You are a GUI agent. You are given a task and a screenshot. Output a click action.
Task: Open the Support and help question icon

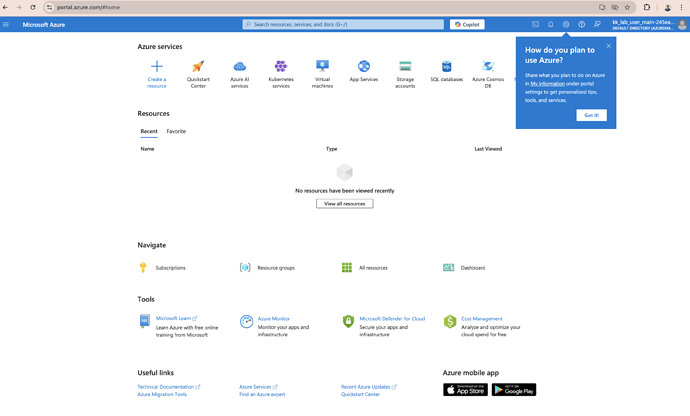(581, 25)
